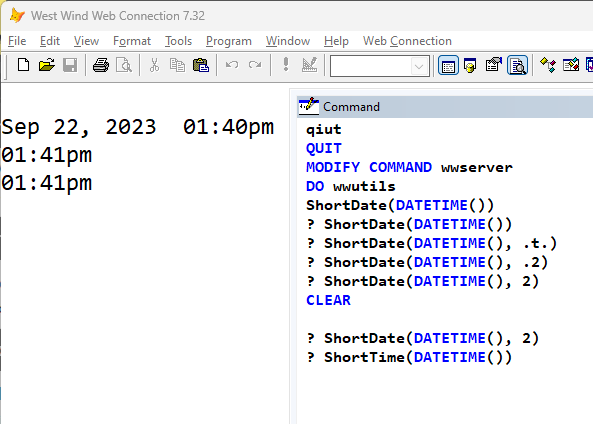Screen dimensions: 593x424
Task: Click the CLEAR line in Command window
Action: [x=328, y=300]
